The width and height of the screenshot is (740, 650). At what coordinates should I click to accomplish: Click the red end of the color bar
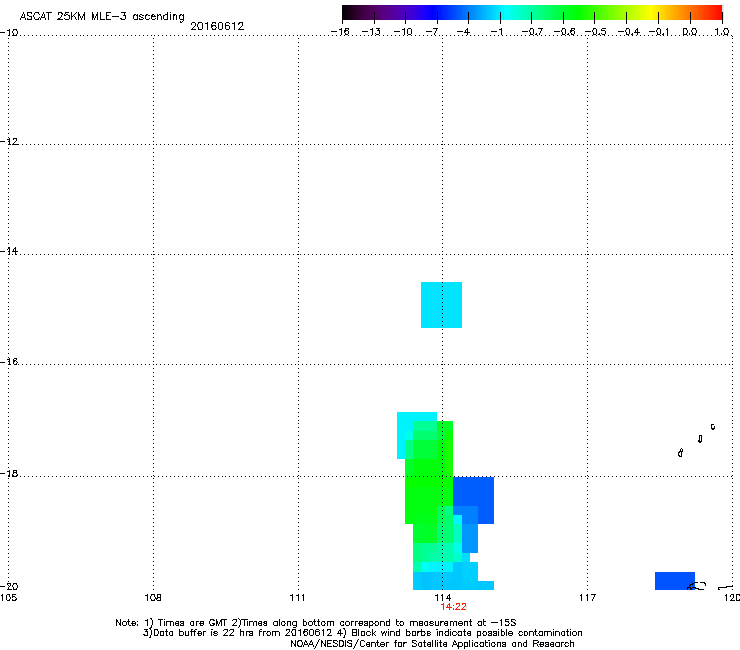click(714, 12)
